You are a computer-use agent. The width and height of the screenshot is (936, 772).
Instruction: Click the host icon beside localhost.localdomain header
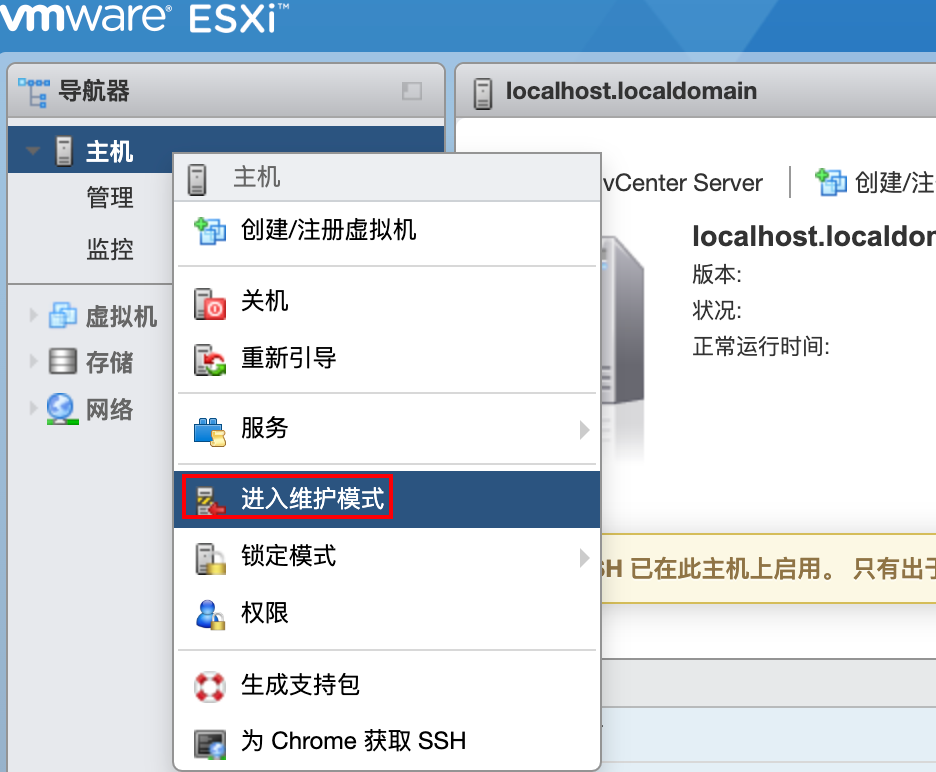pyautogui.click(x=483, y=91)
